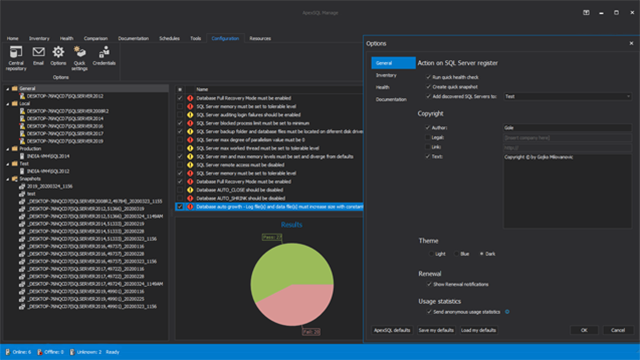Open the Schedules ribbon tab

pyautogui.click(x=169, y=38)
